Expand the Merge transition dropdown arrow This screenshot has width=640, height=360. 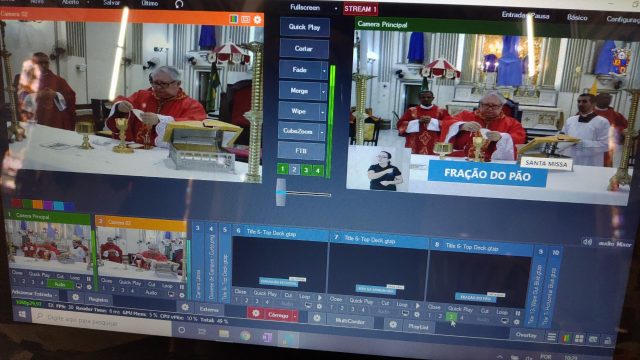(x=323, y=92)
